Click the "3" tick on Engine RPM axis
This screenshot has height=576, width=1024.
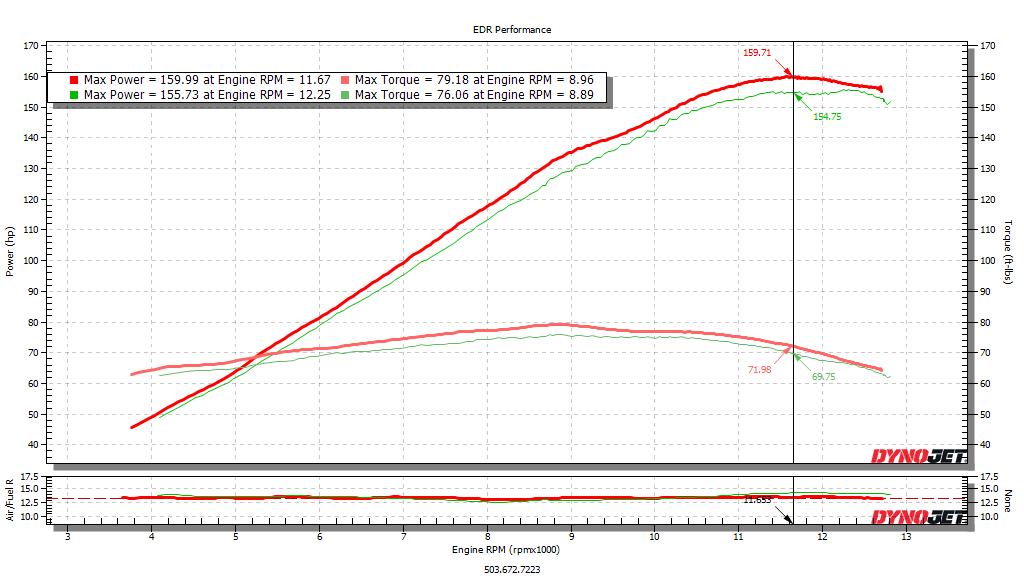(x=68, y=537)
